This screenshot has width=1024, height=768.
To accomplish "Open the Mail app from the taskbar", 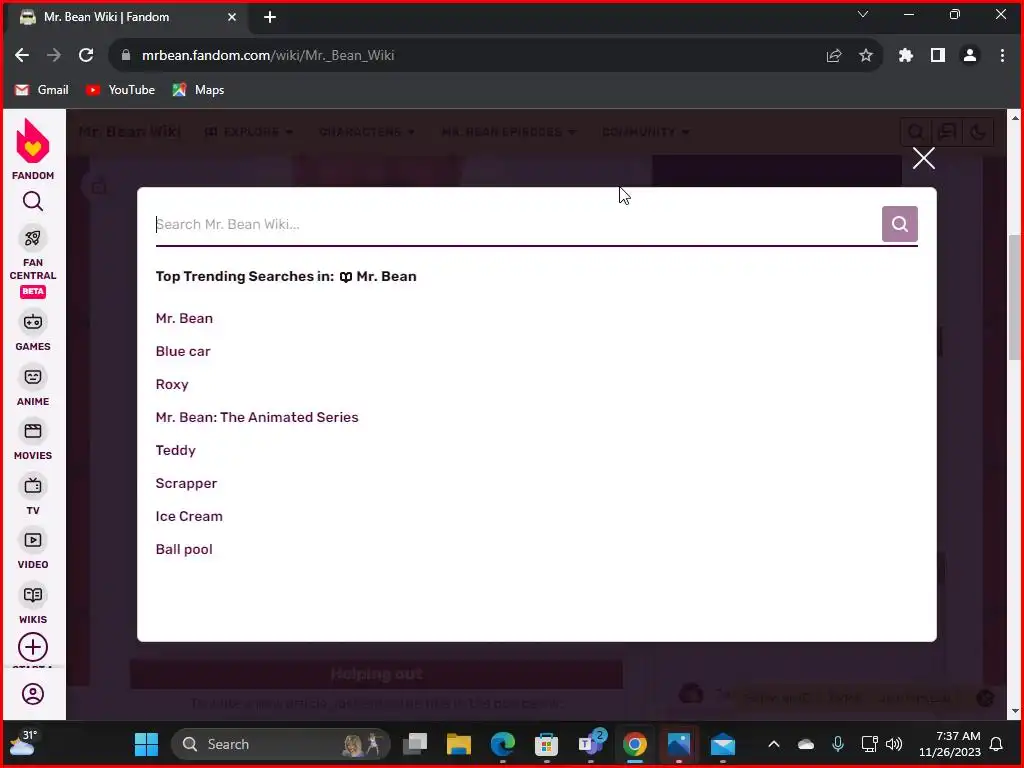I will click(723, 744).
